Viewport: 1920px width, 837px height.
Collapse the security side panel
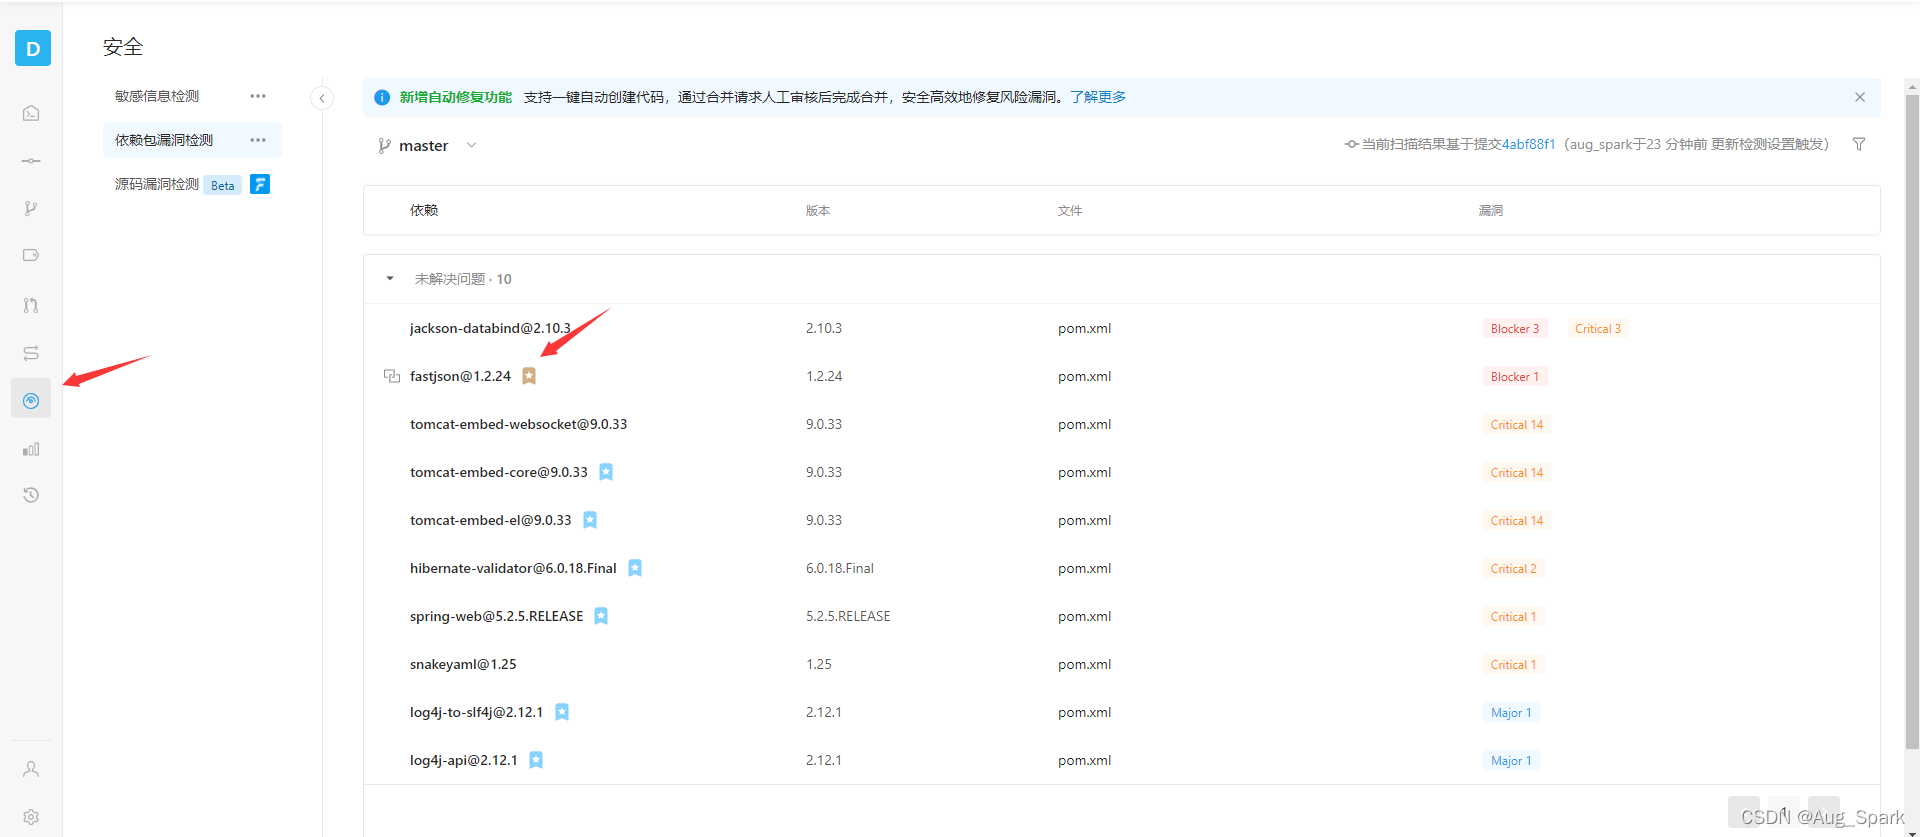coord(322,98)
